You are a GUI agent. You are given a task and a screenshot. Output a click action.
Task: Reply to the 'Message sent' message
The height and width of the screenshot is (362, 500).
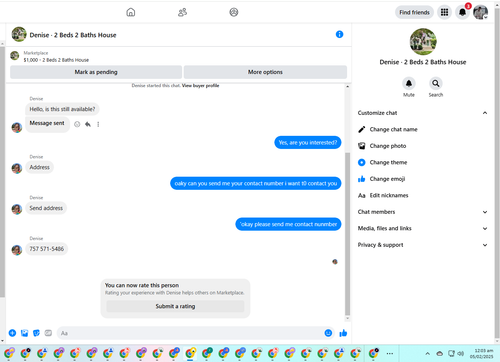point(88,124)
